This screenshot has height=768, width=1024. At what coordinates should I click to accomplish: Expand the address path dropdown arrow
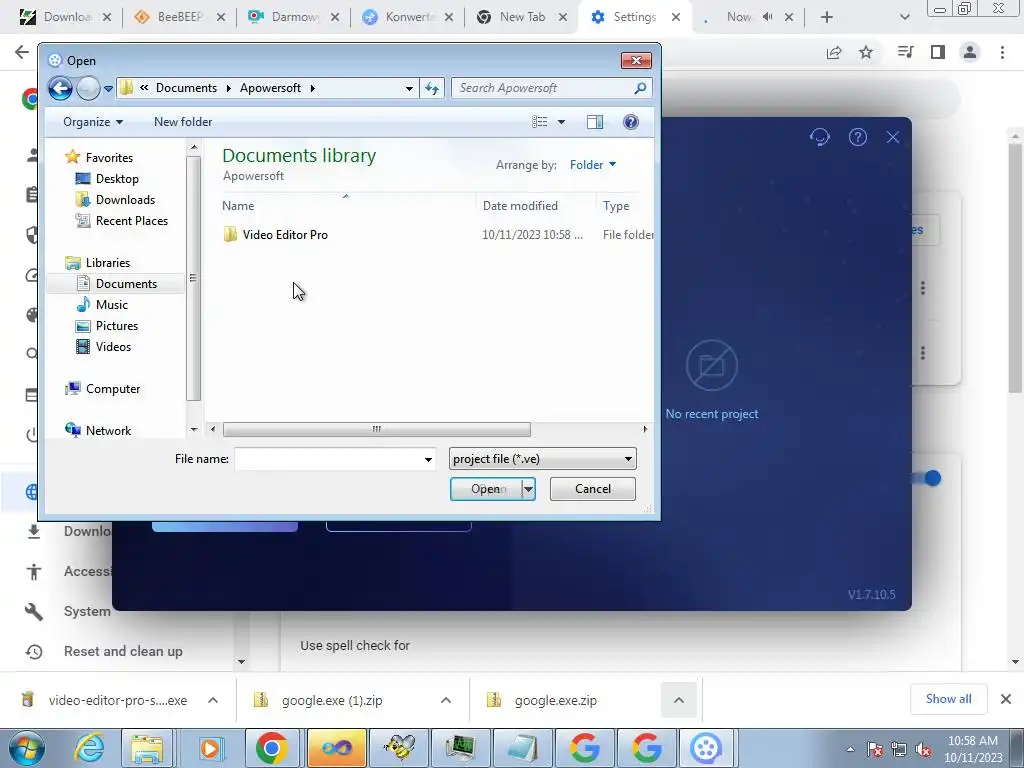click(409, 88)
